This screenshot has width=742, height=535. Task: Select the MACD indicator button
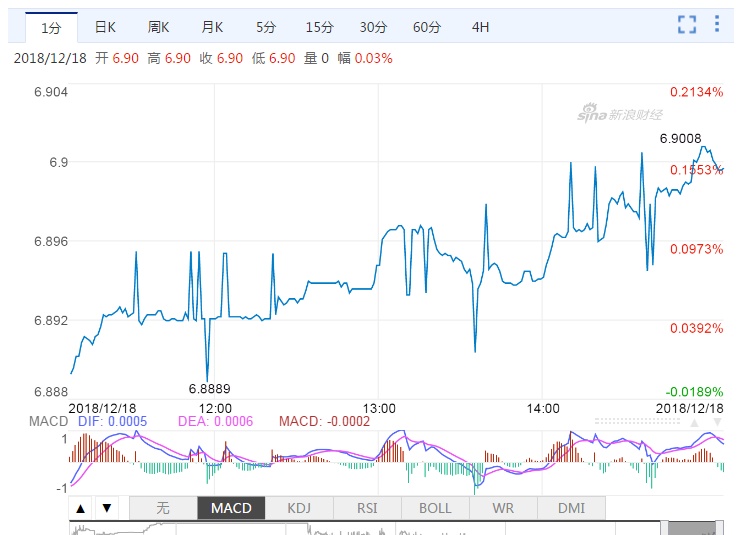click(x=231, y=508)
